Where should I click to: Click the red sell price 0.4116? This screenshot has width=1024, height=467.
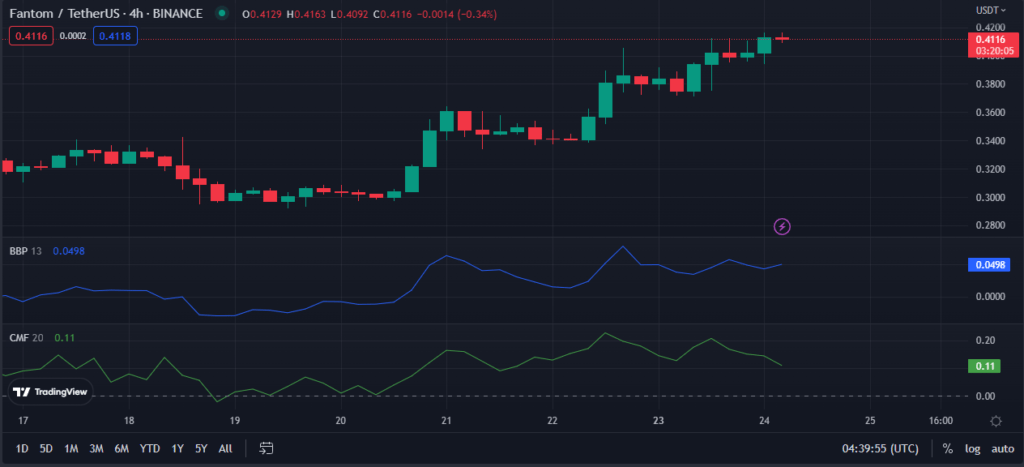pyautogui.click(x=31, y=36)
